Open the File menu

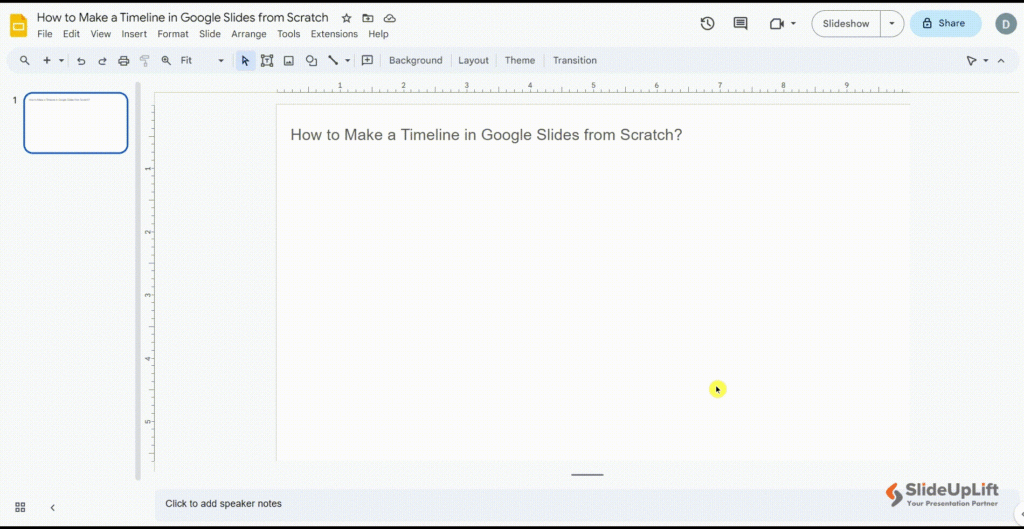(45, 34)
